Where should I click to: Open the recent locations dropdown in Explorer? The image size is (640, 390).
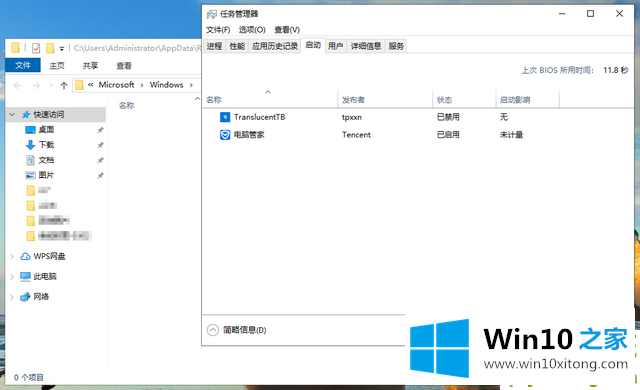tap(51, 85)
